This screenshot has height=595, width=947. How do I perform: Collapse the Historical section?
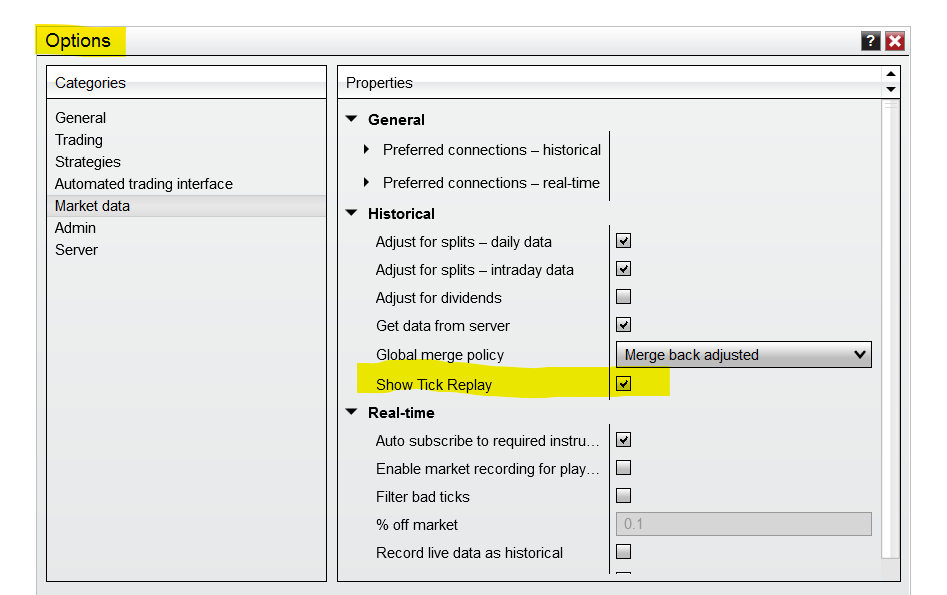[351, 214]
